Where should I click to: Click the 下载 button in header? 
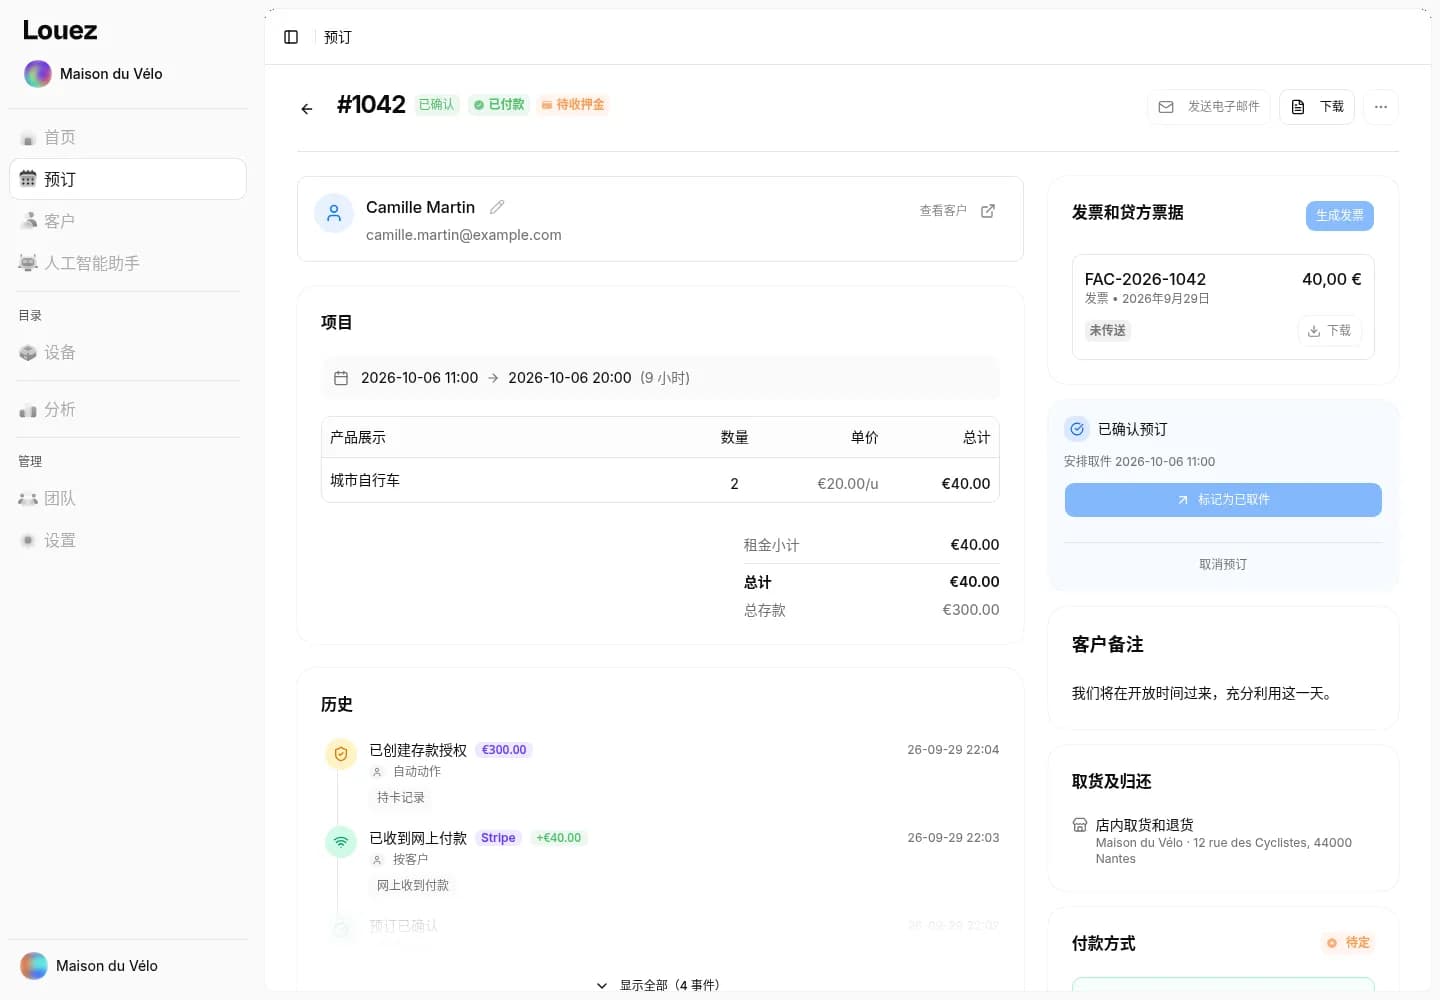point(1317,107)
